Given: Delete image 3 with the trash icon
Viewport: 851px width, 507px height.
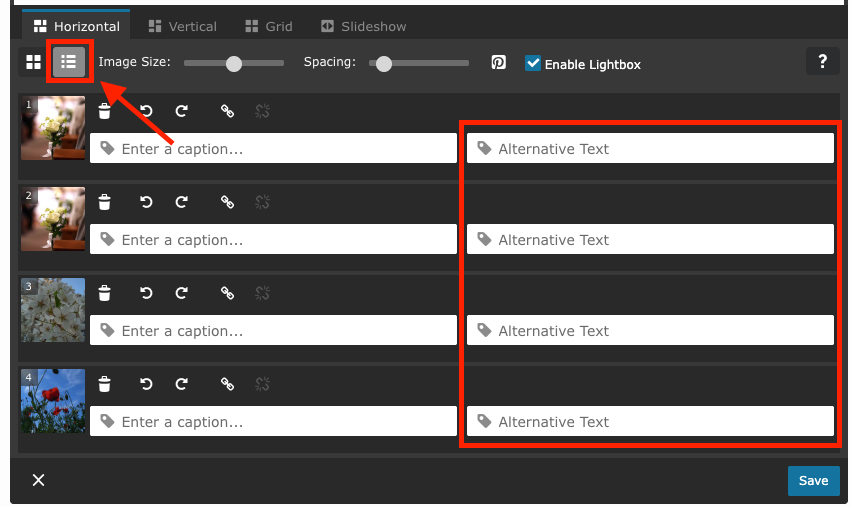Looking at the screenshot, I should 104,293.
